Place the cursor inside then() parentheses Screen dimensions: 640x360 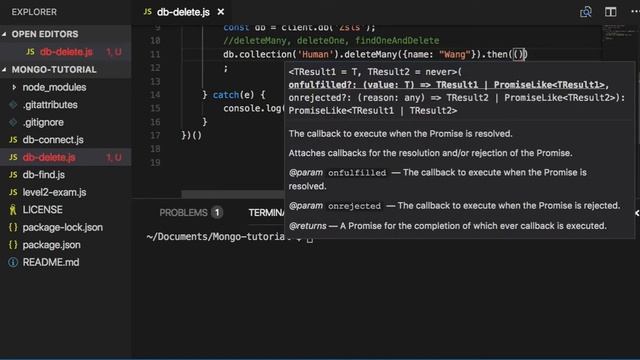coord(518,54)
